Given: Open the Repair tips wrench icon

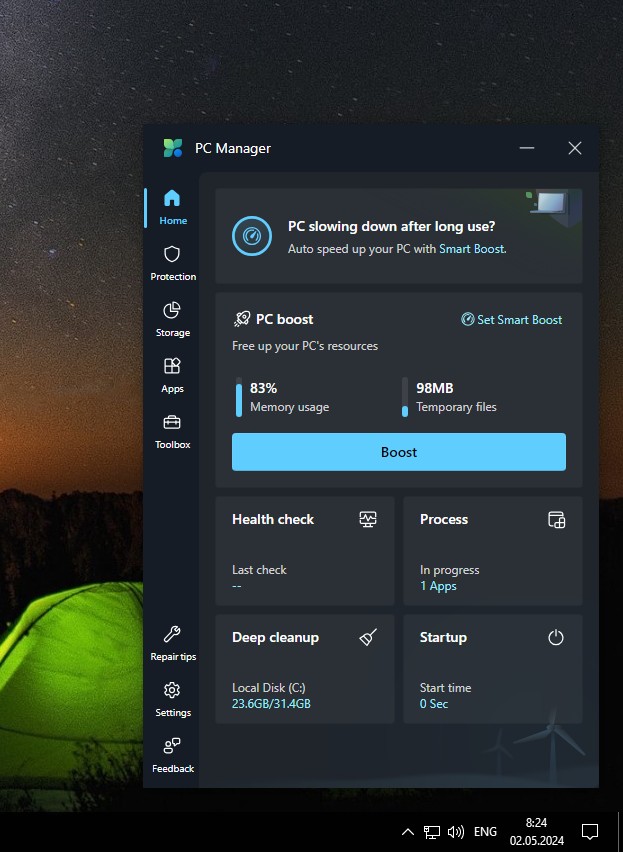Looking at the screenshot, I should tap(172, 634).
